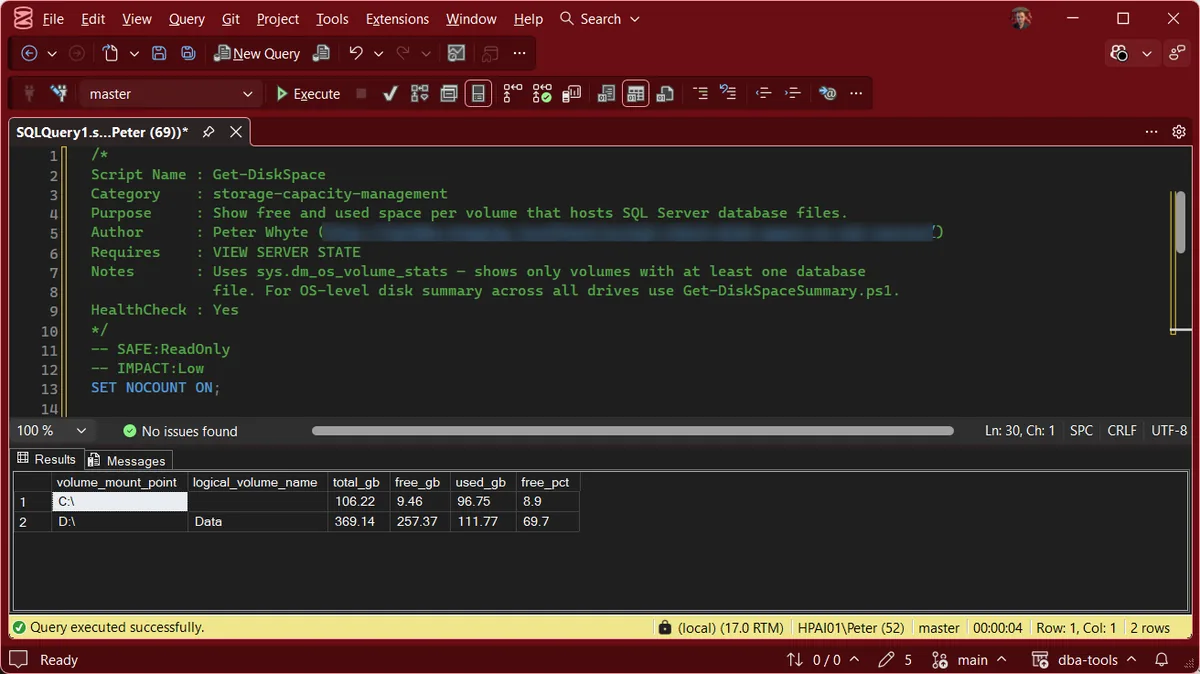Comment out the selected lines
Viewport: 1200px width, 674px height.
(x=700, y=93)
